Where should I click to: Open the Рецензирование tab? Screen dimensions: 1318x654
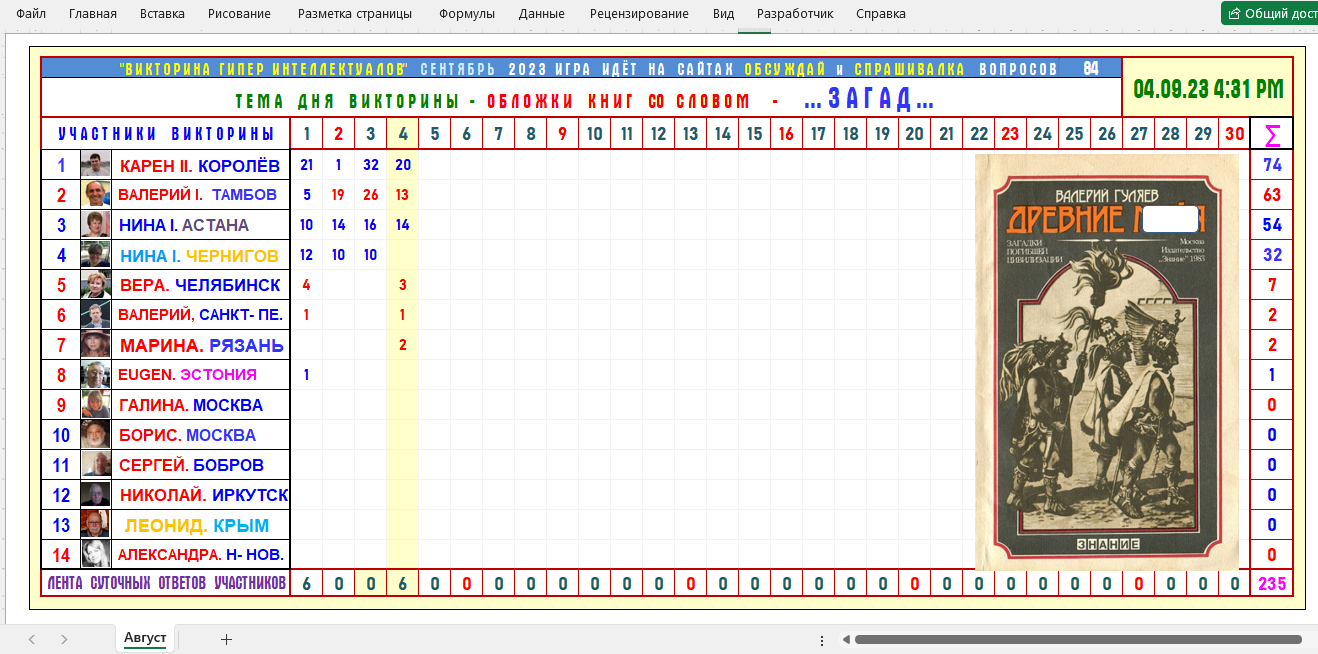pyautogui.click(x=639, y=14)
